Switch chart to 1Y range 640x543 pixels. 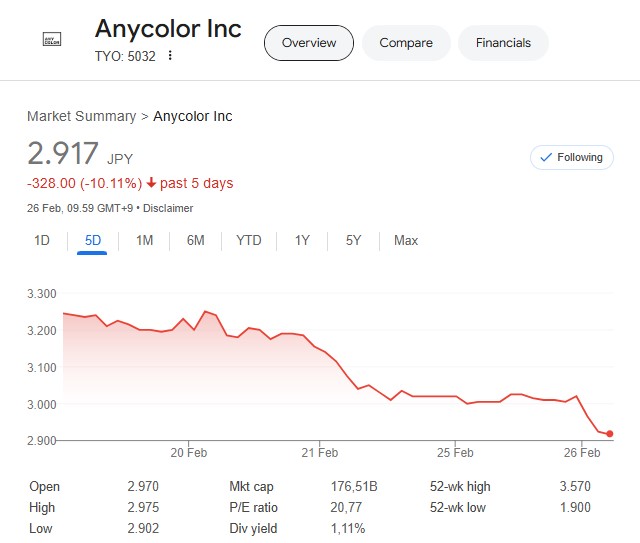[302, 240]
